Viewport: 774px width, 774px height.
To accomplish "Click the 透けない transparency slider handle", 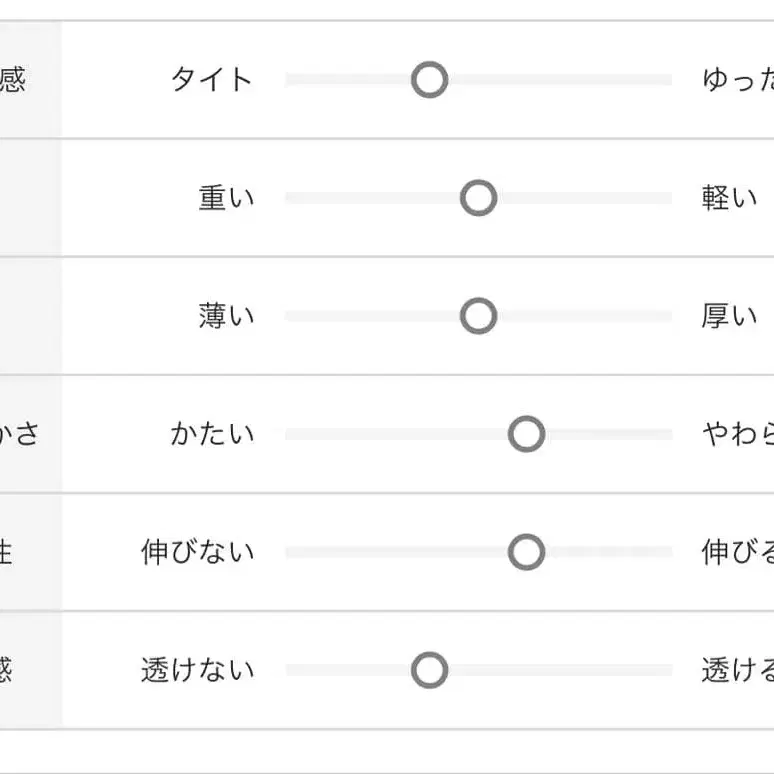I will pos(429,670).
